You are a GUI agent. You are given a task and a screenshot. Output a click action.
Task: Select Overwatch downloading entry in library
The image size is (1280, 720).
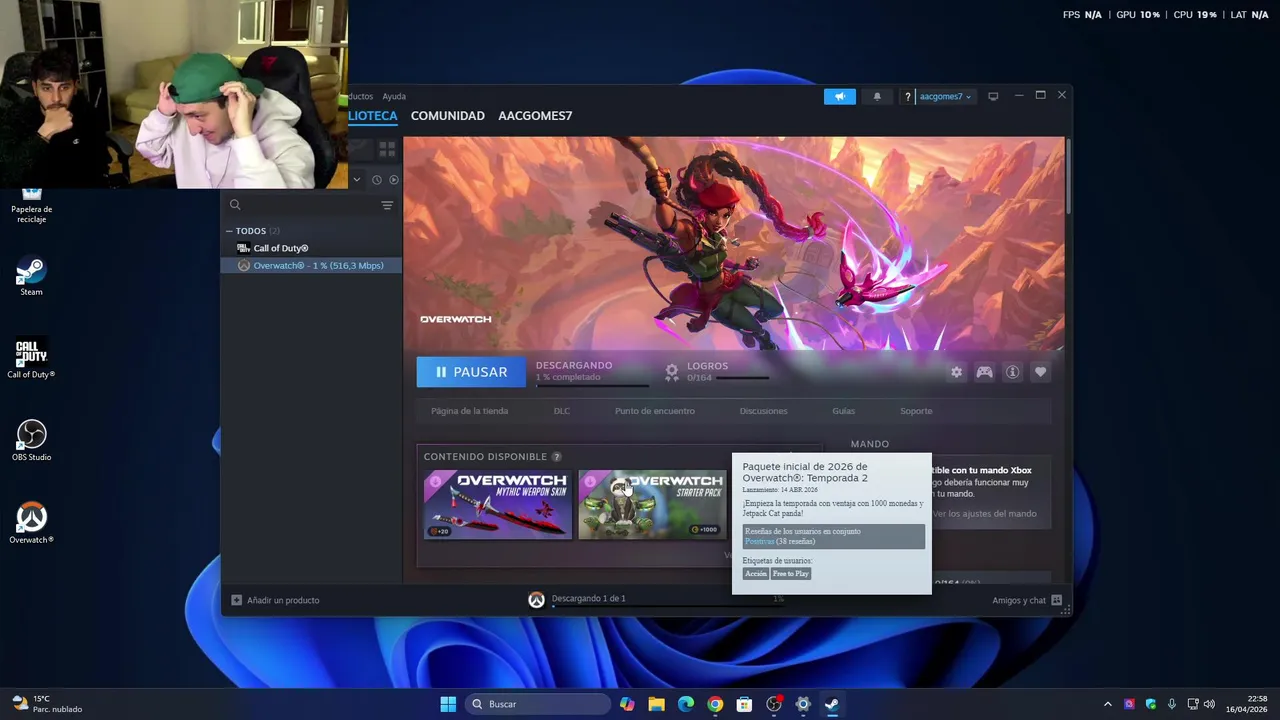click(x=311, y=265)
